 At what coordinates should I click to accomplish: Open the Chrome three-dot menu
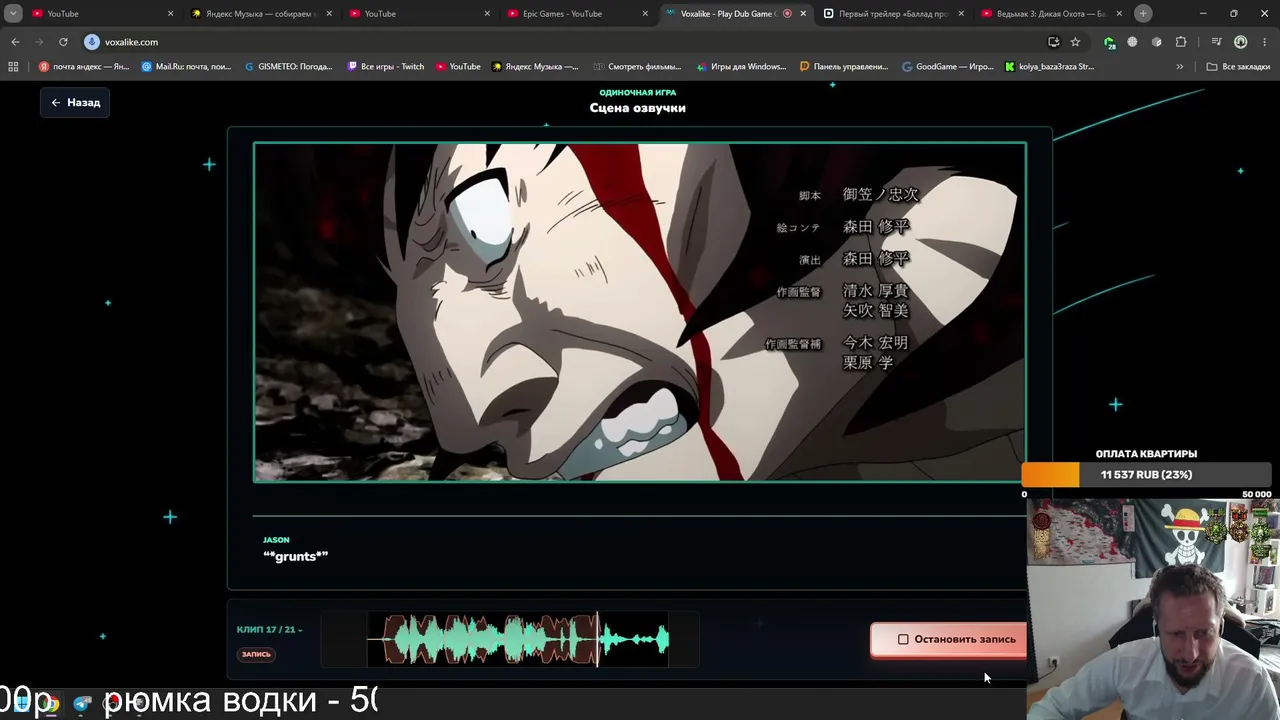tap(1264, 42)
